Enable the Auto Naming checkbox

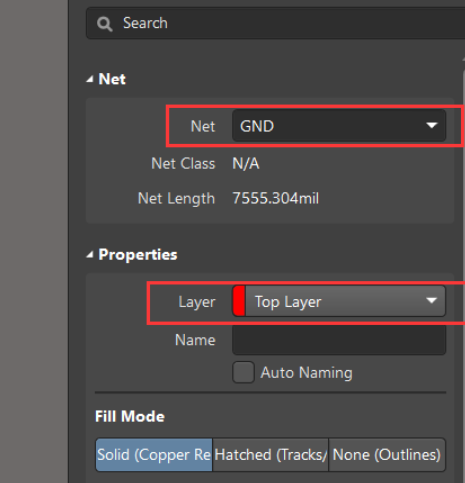[243, 372]
